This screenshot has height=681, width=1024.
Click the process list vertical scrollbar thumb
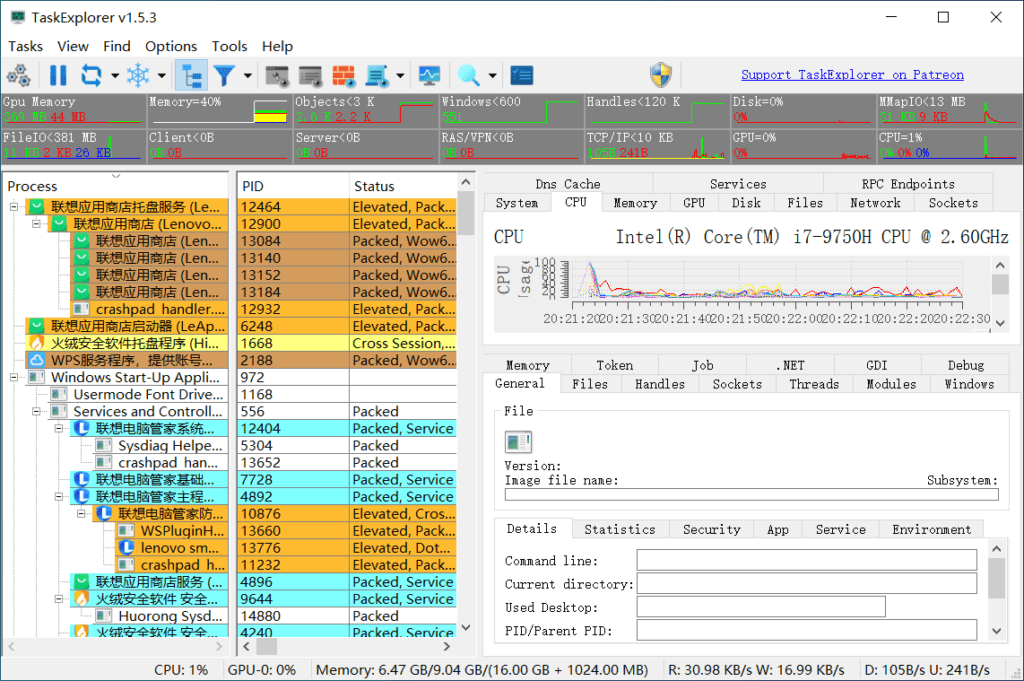(466, 213)
